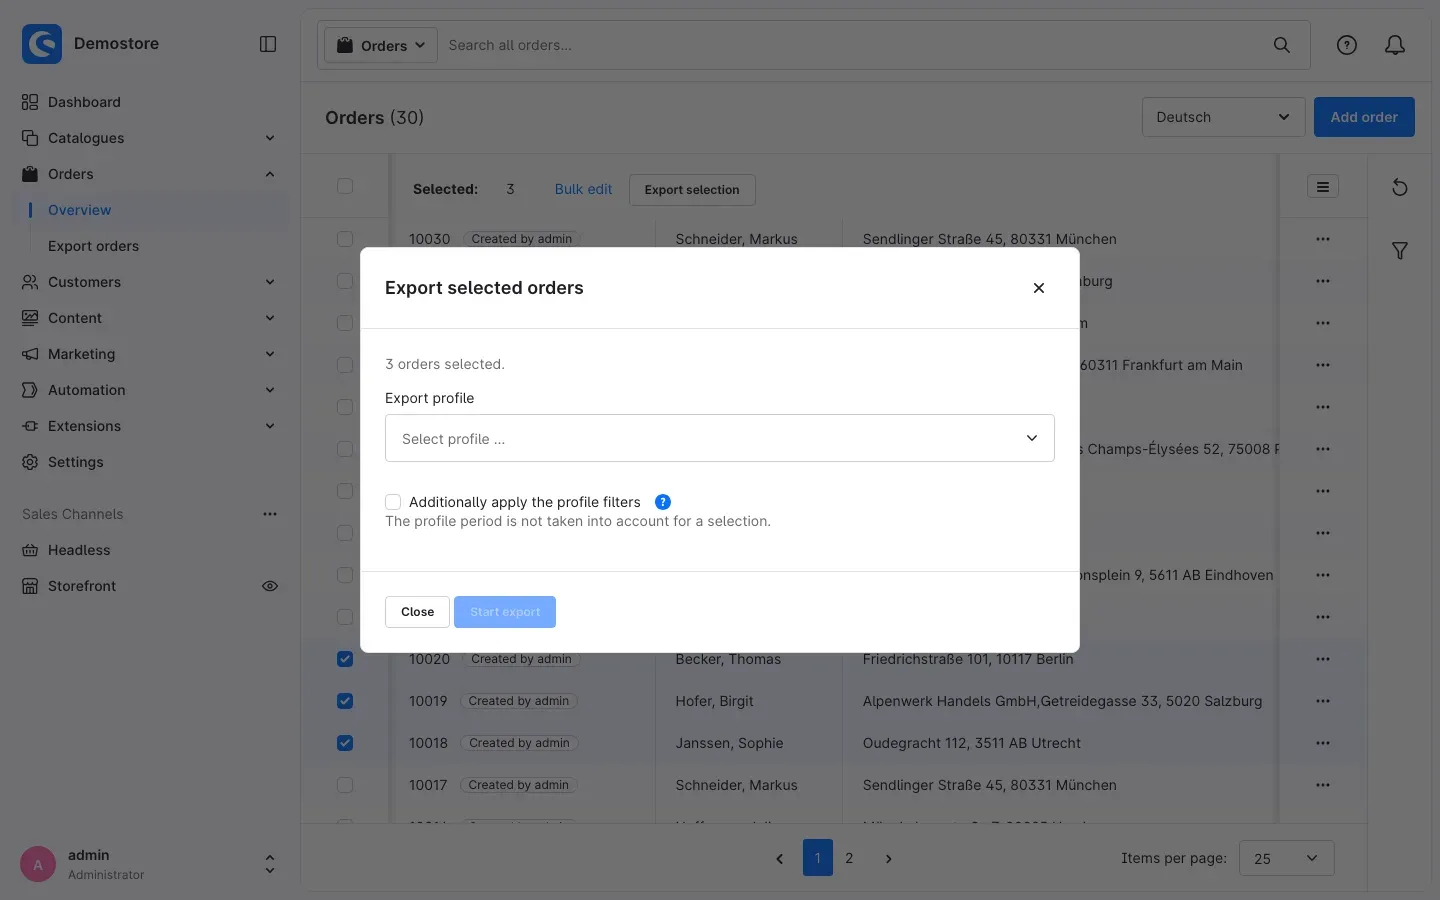Open the filter funnel sidebar

coord(1400,251)
